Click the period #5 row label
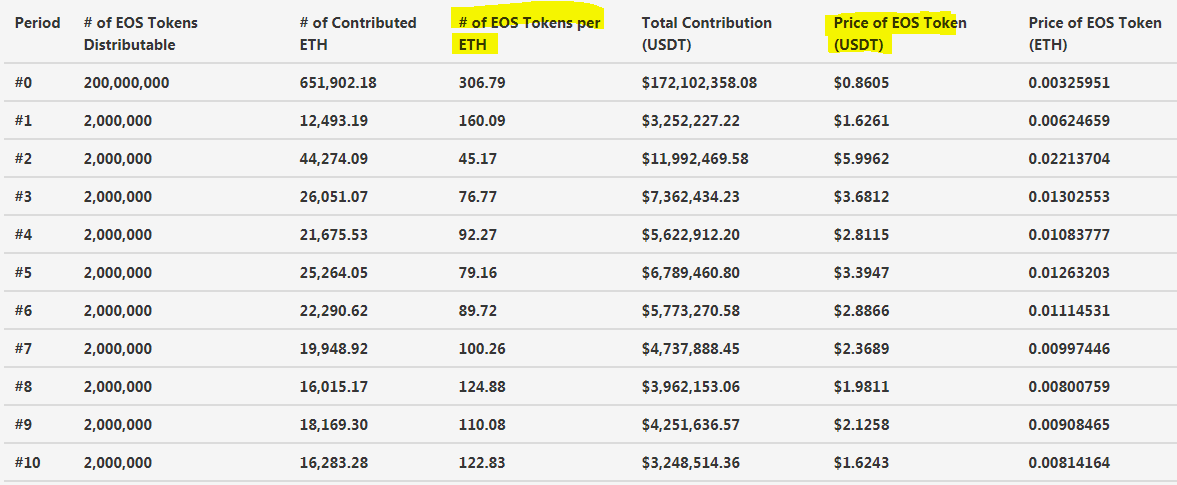This screenshot has height=485, width=1177. click(24, 273)
